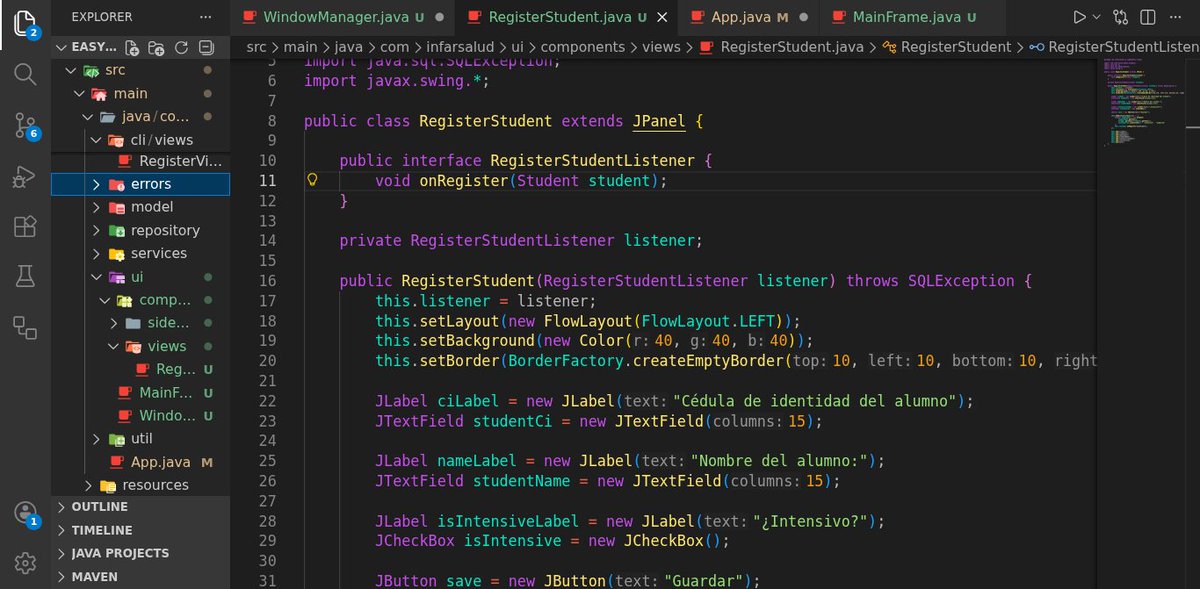The height and width of the screenshot is (589, 1200).
Task: Expand the side... folder
Action: tap(140, 323)
